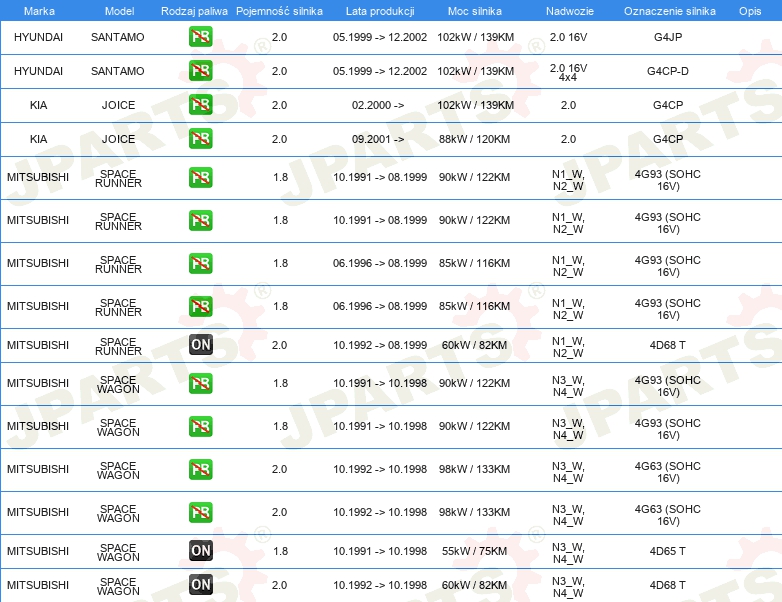Select the 4D65 T engine code cell
782x602 pixels.
[667, 551]
